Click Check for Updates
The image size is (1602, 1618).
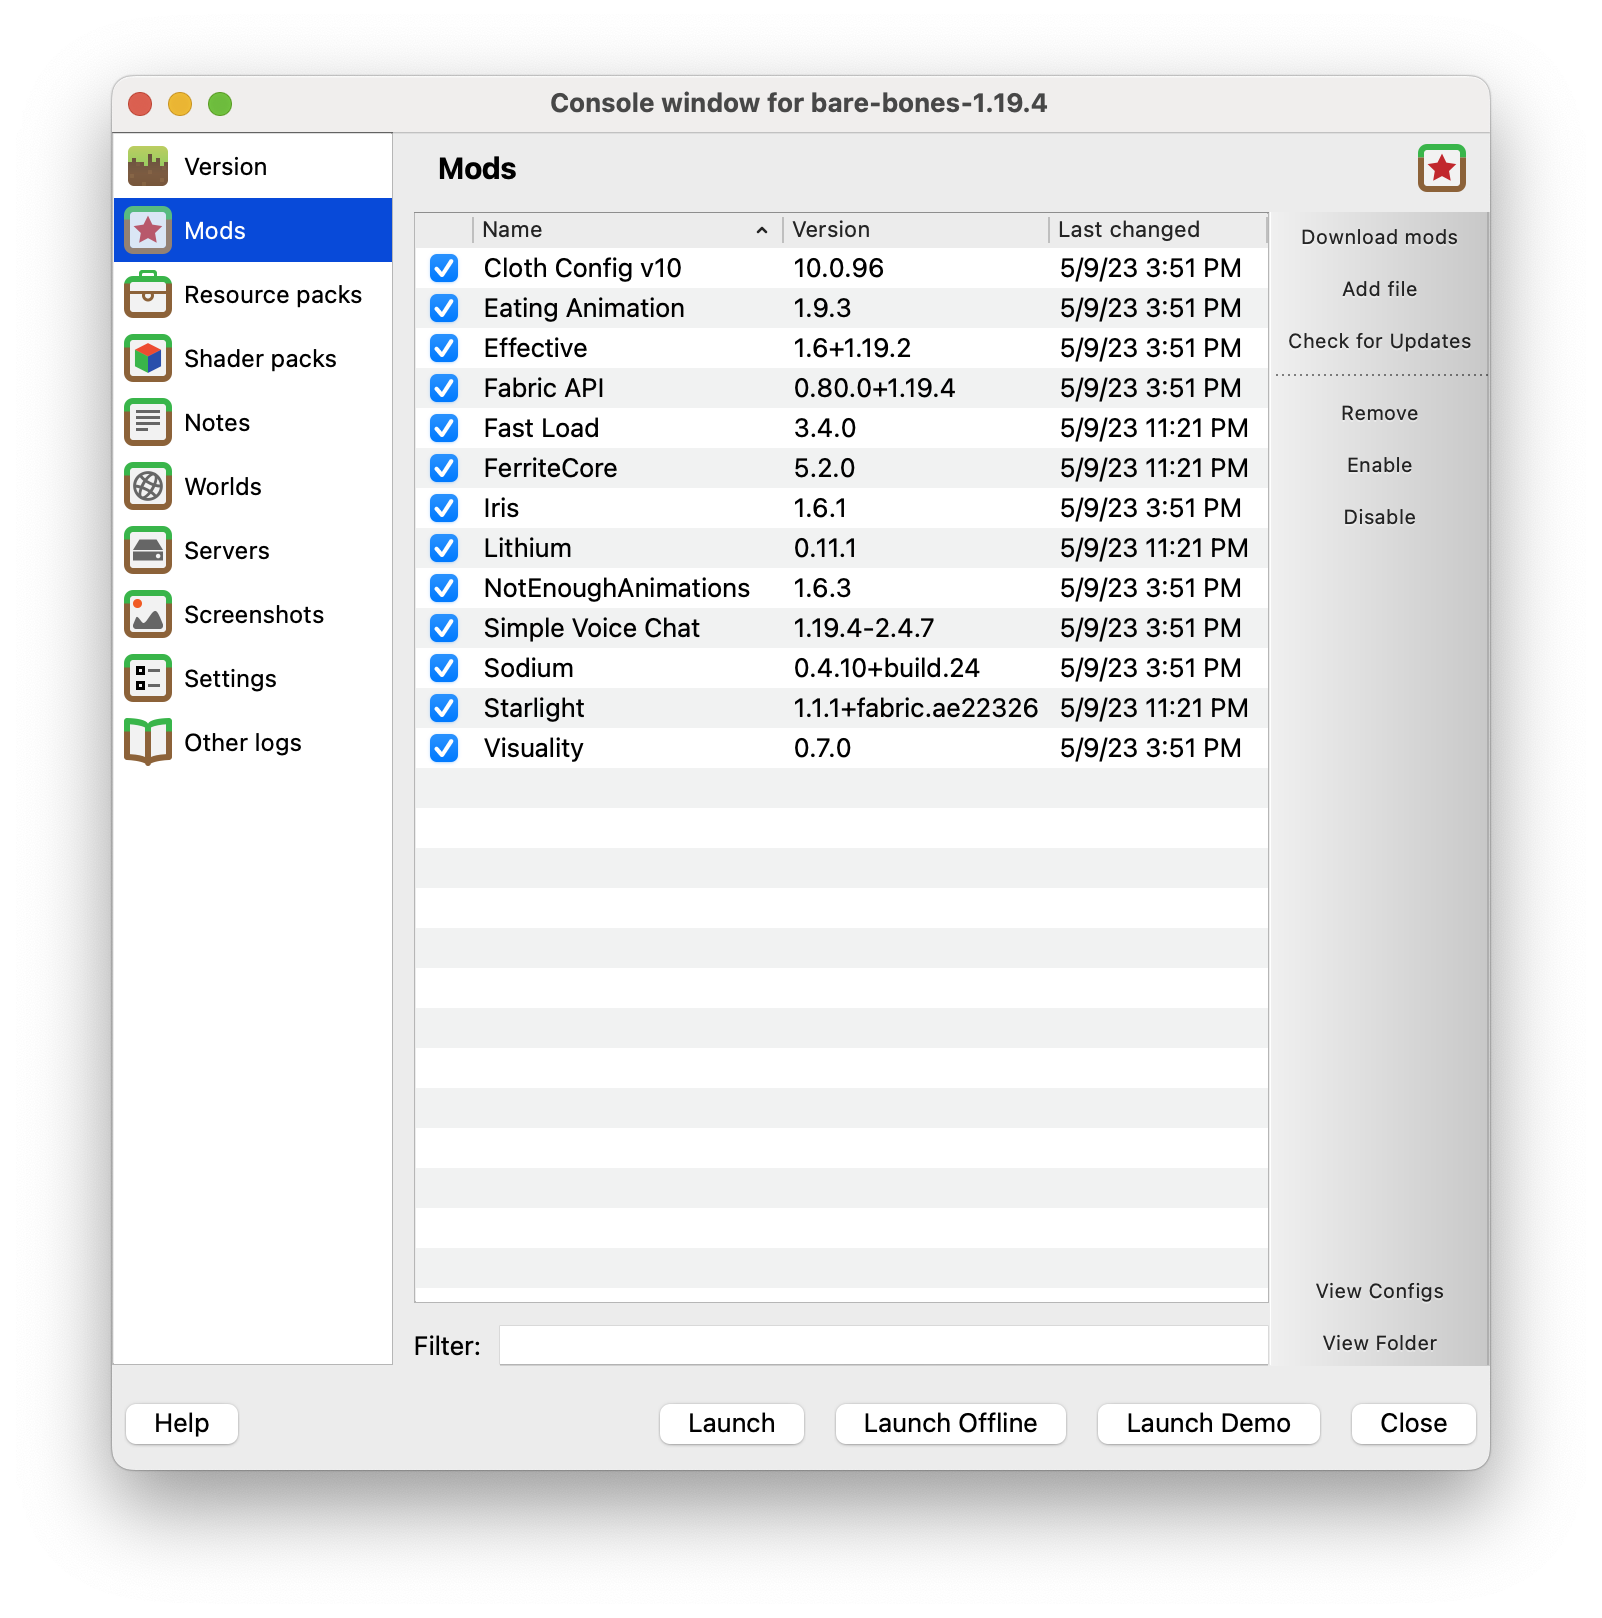click(x=1379, y=341)
